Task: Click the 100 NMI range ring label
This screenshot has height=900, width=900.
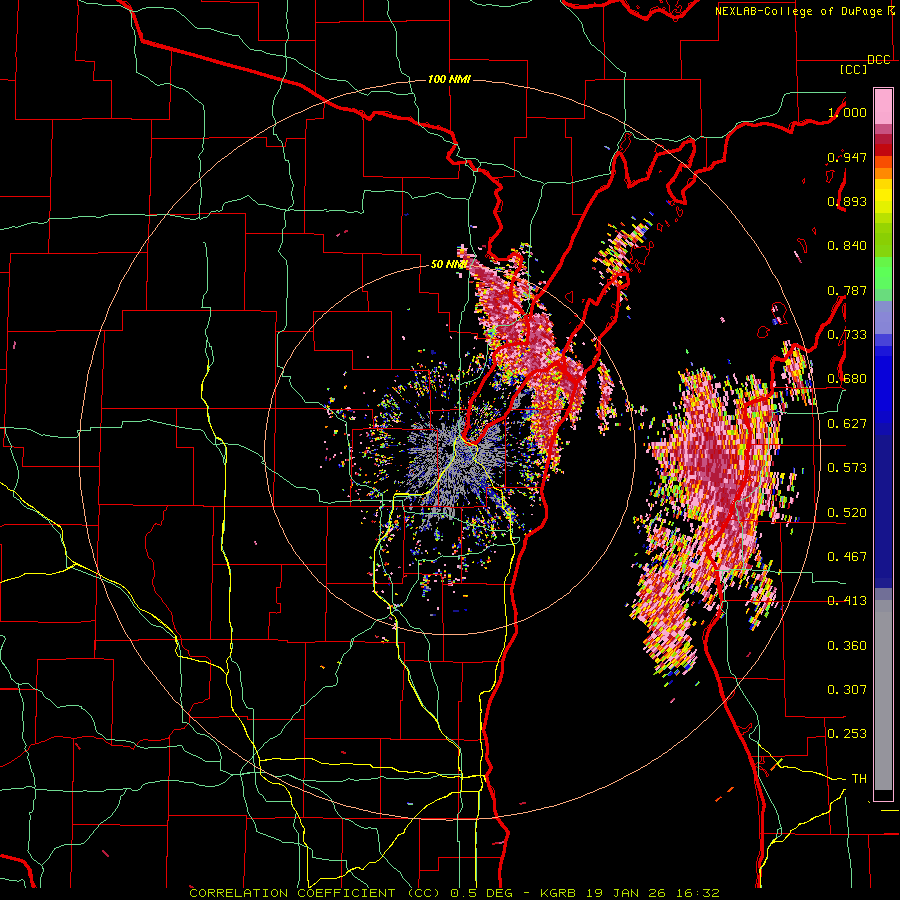Action: pos(449,79)
